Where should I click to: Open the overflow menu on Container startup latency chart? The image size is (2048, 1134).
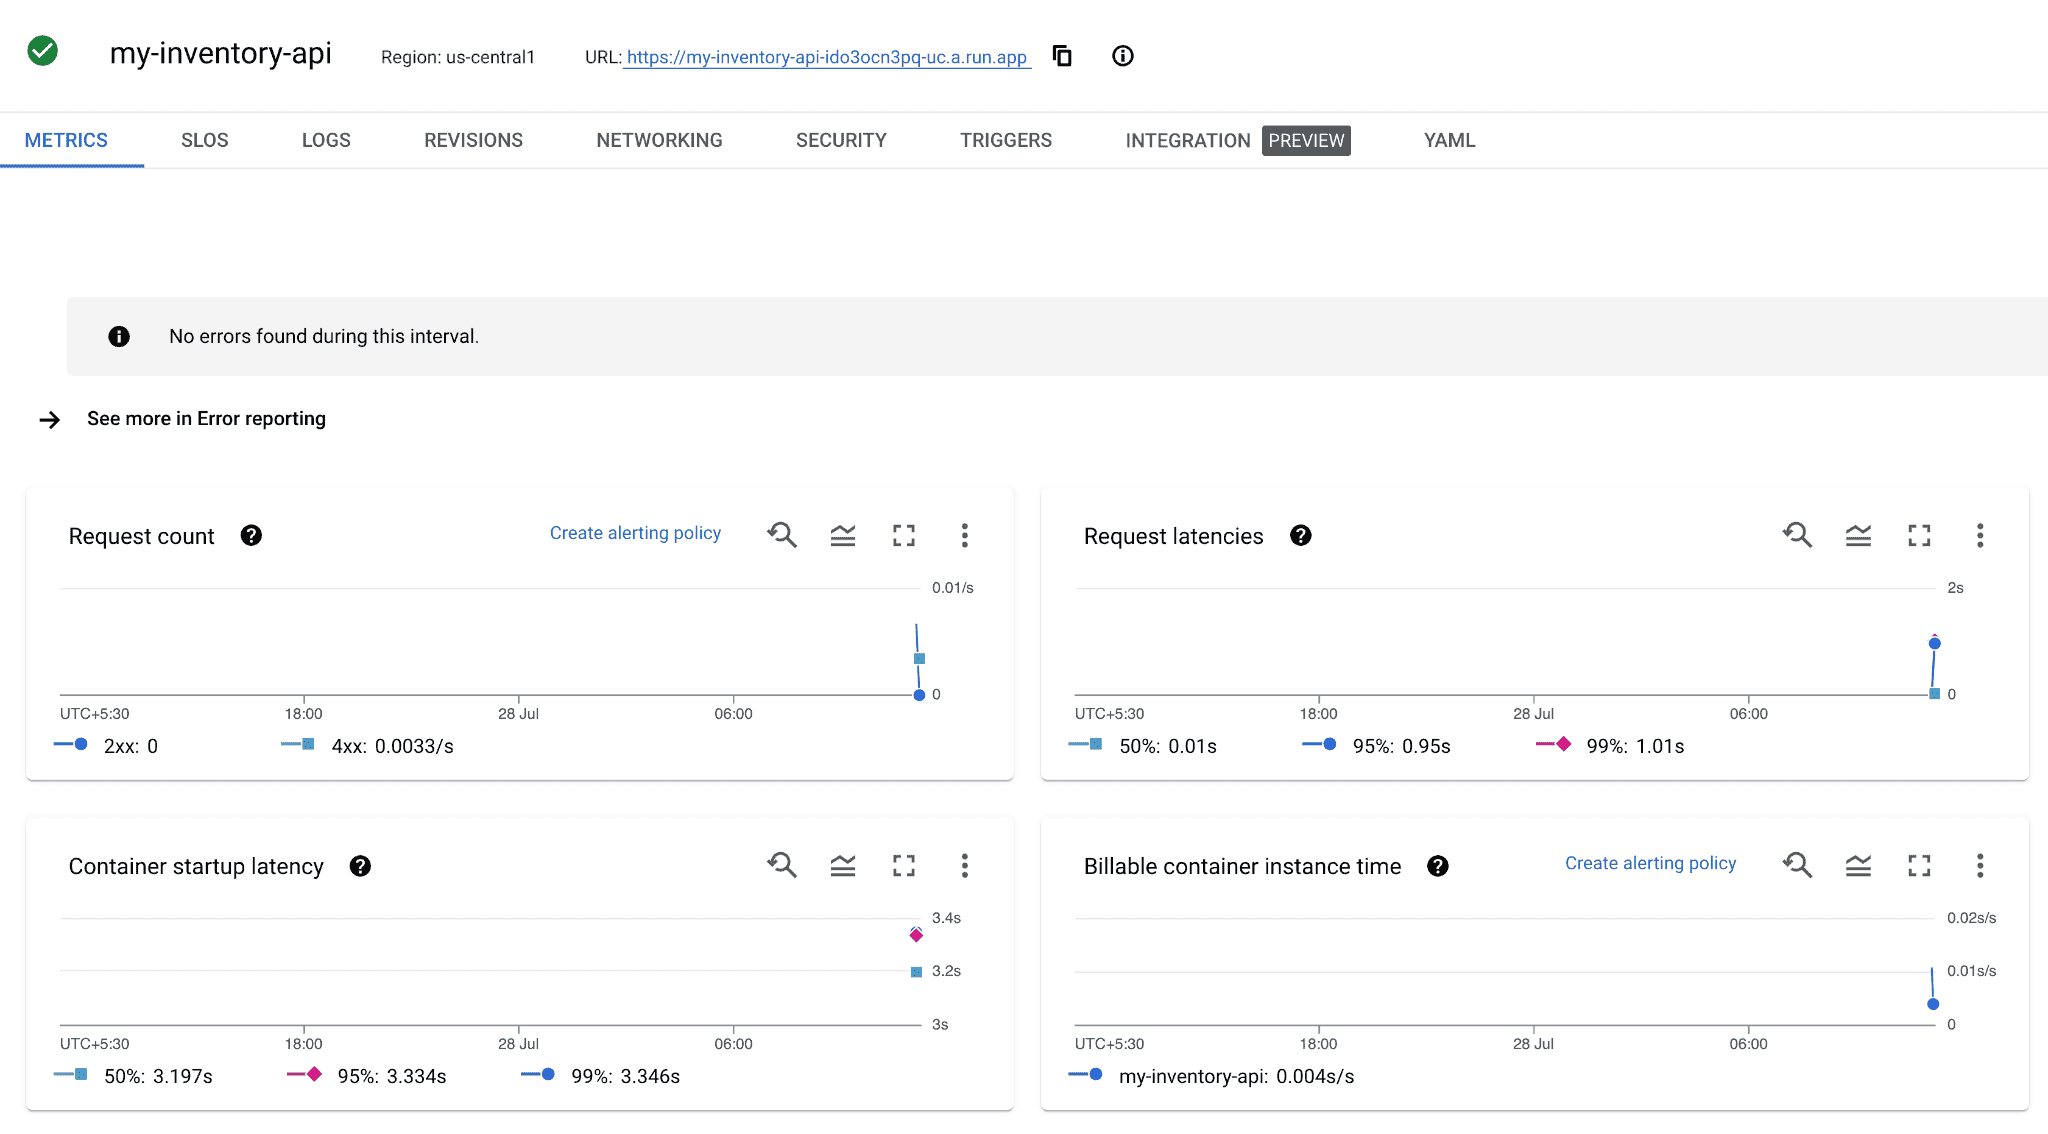[x=964, y=865]
